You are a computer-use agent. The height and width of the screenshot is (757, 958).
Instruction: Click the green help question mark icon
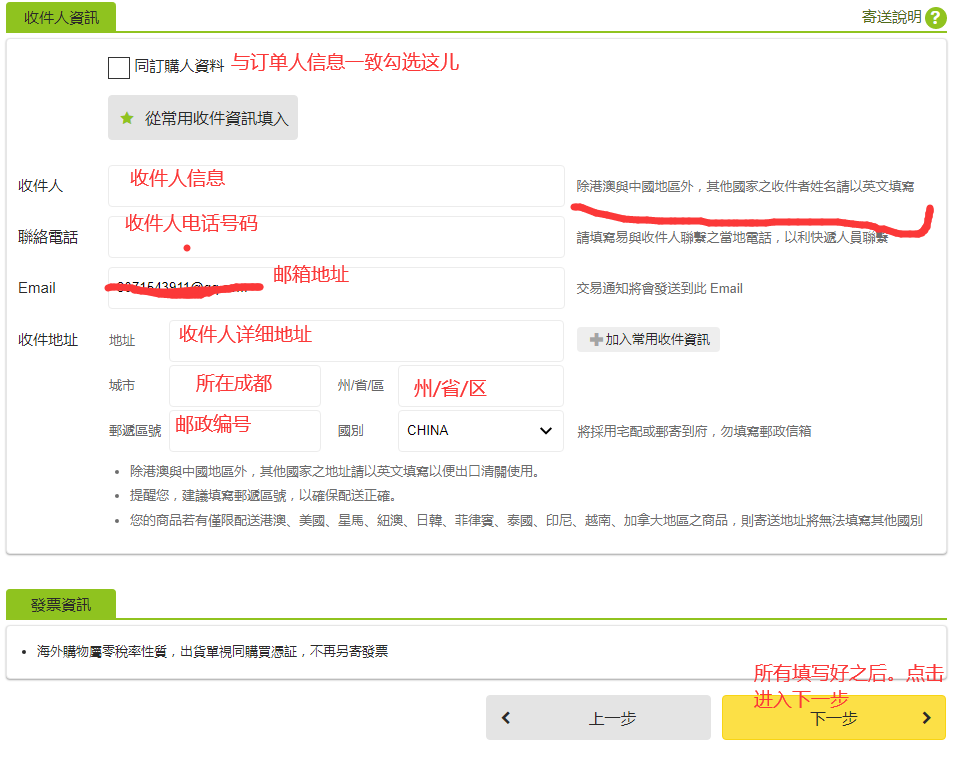coord(934,18)
